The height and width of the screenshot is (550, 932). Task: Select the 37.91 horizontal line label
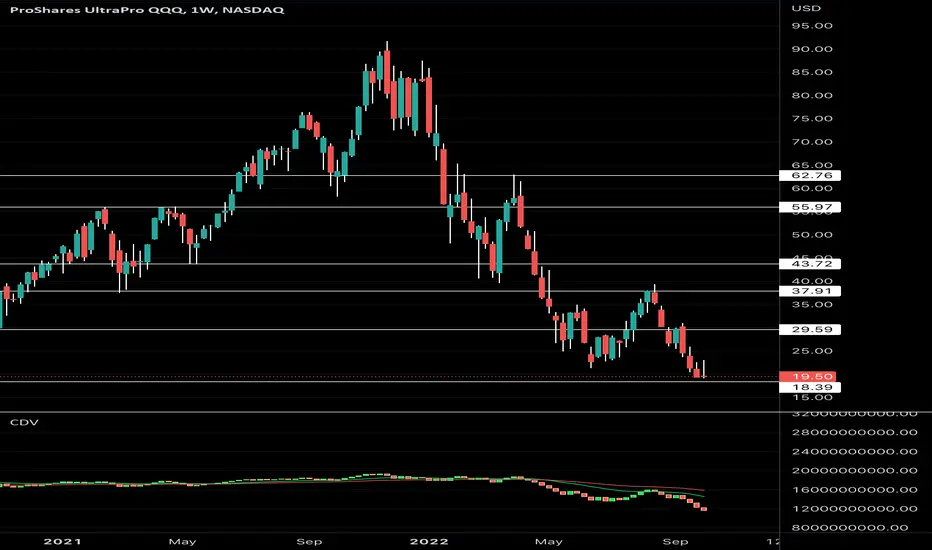(810, 291)
